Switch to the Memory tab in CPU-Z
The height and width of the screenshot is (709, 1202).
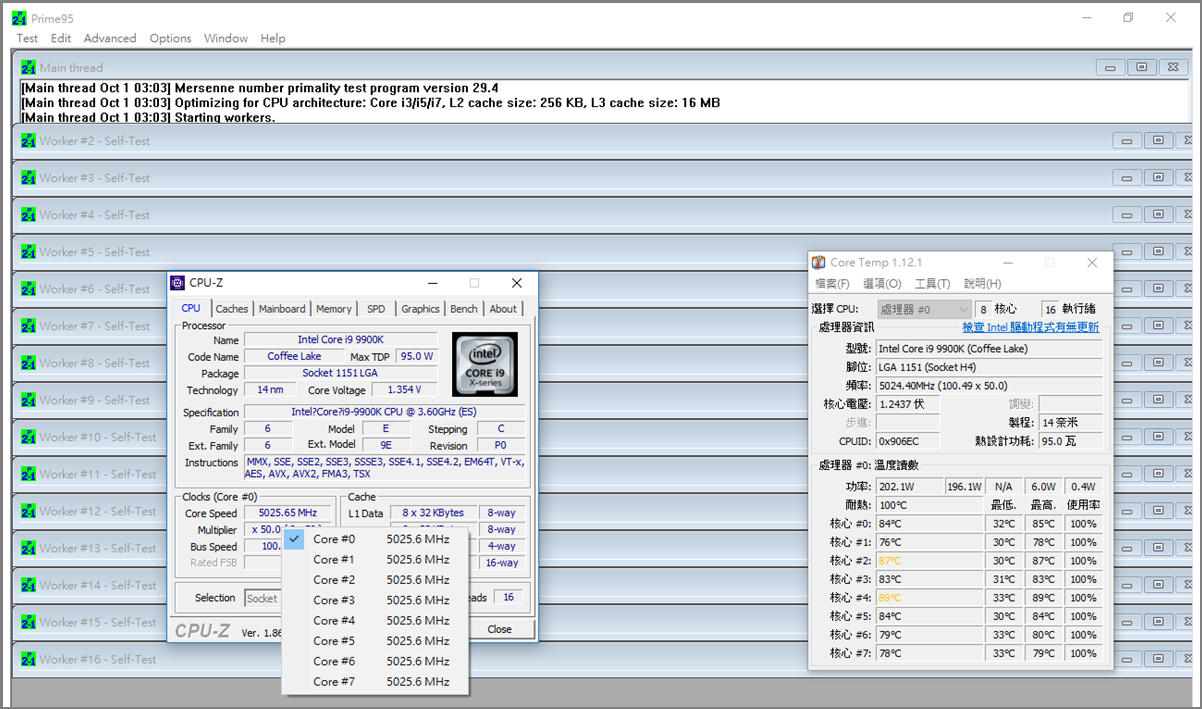(334, 309)
